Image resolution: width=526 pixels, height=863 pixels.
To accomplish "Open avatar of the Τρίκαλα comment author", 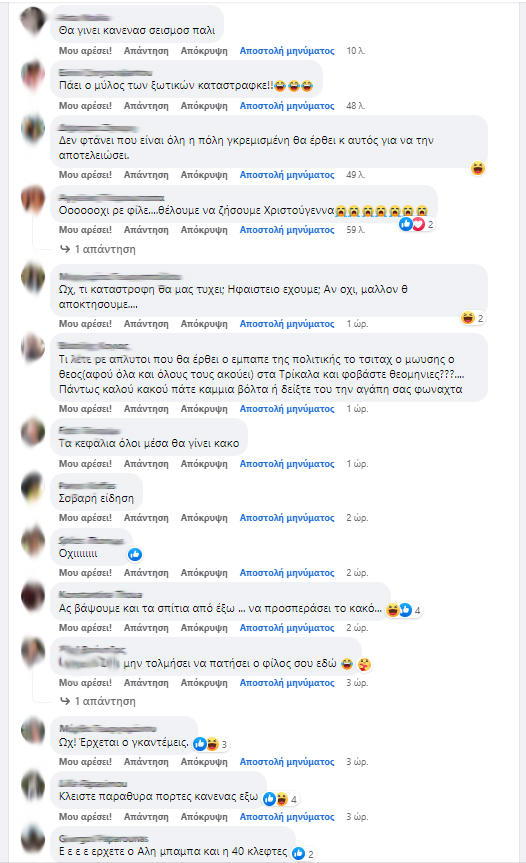I will pyautogui.click(x=33, y=347).
